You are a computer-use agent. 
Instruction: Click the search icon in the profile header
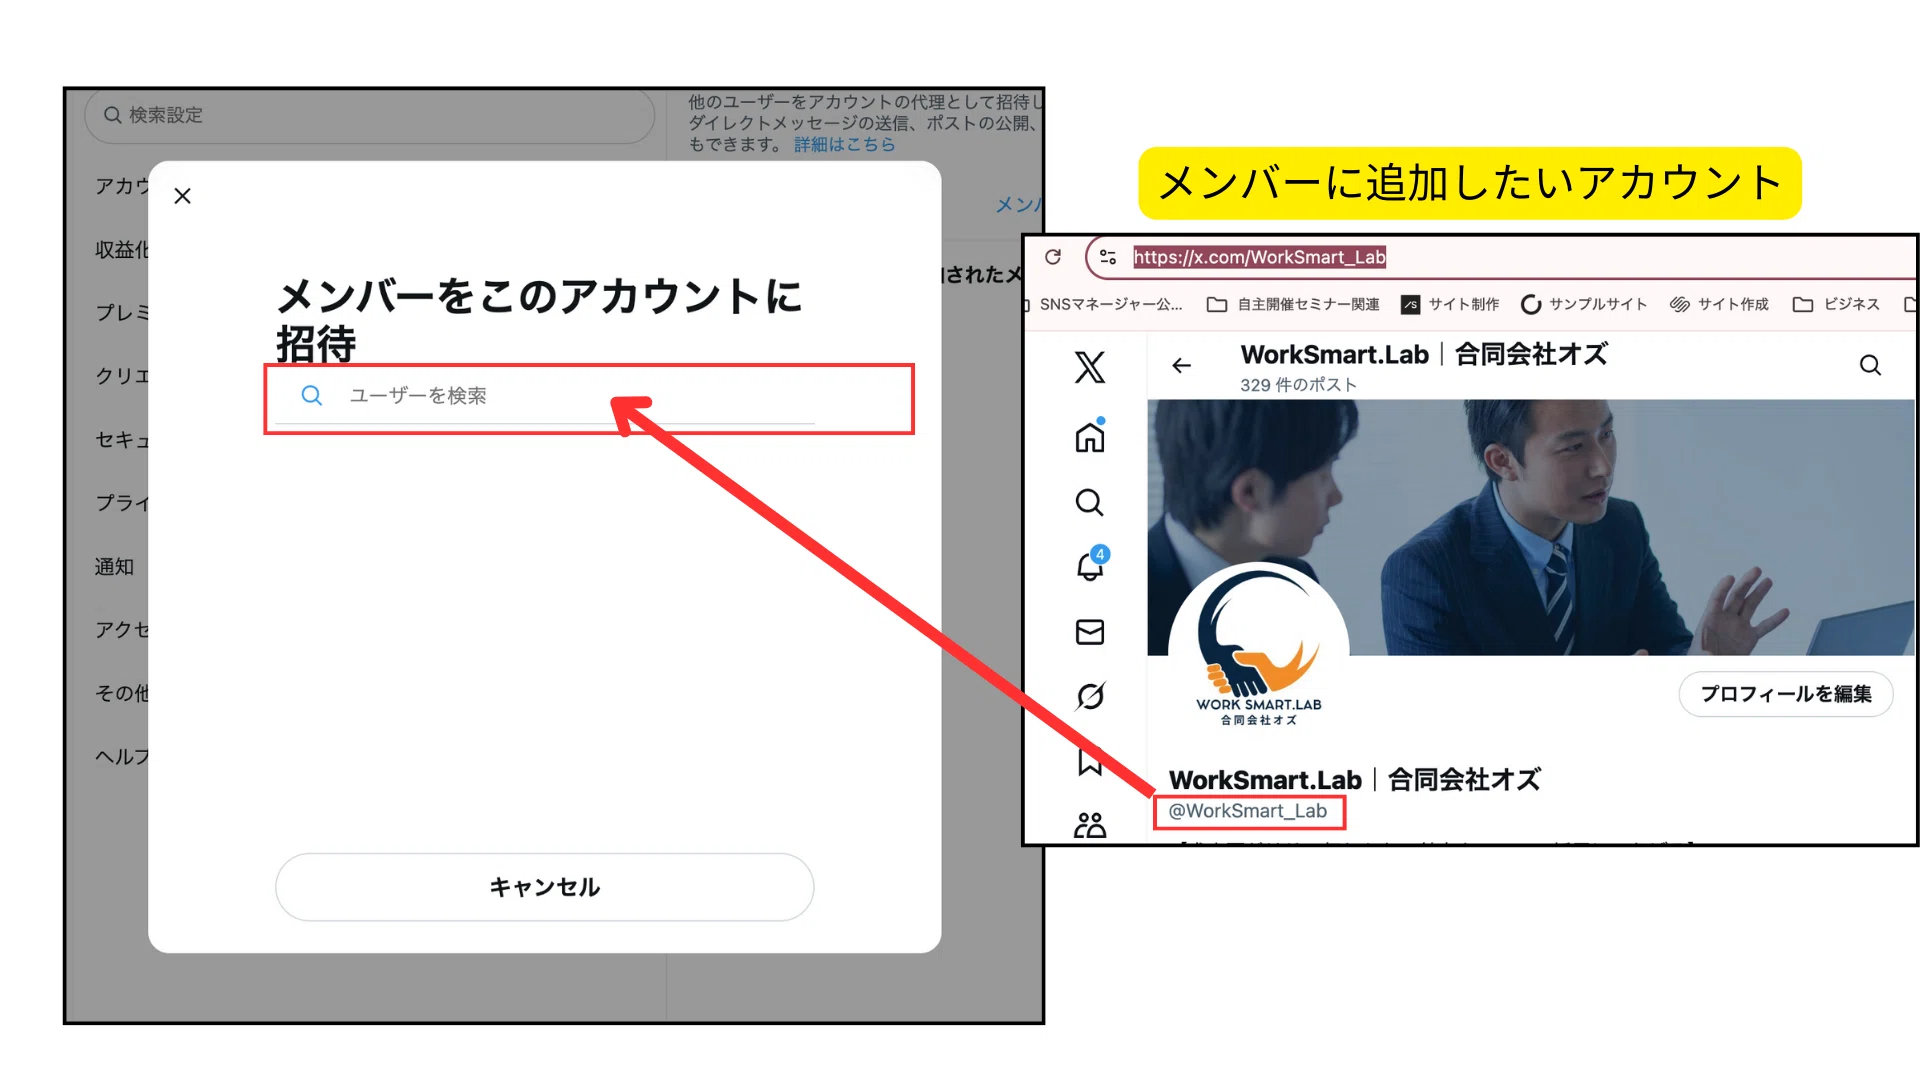[x=1870, y=365]
